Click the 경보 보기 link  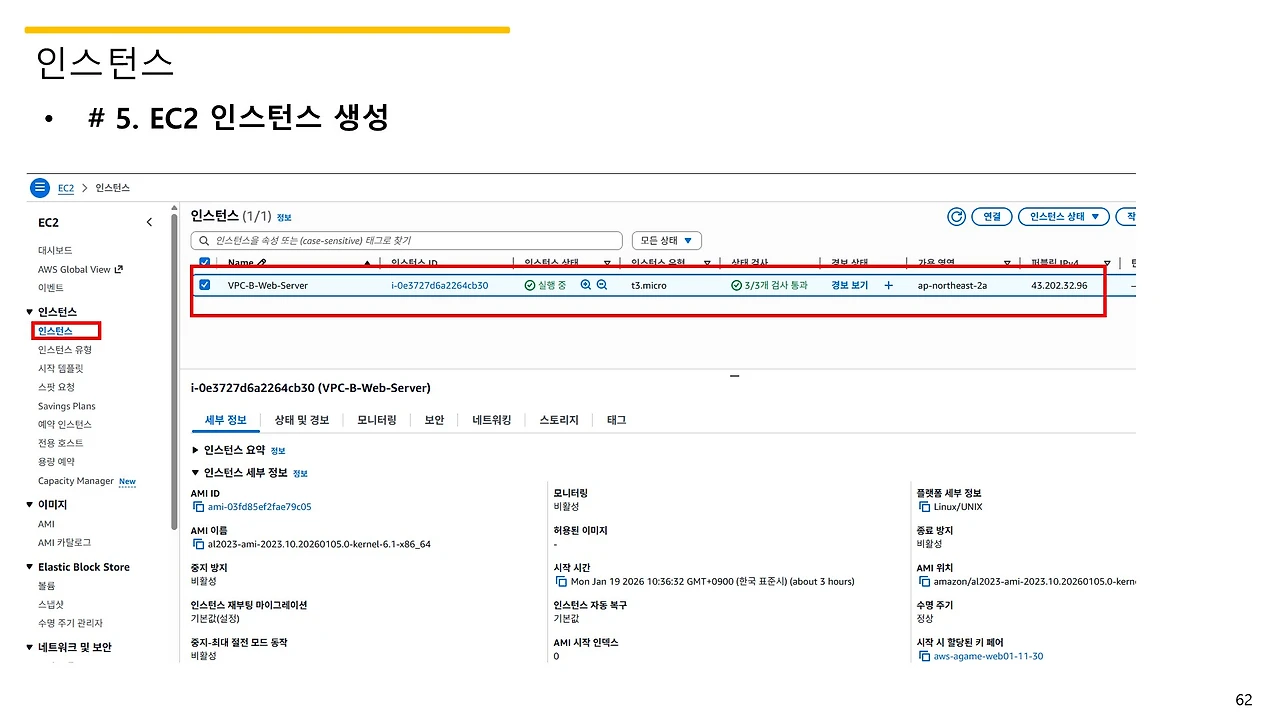849,285
